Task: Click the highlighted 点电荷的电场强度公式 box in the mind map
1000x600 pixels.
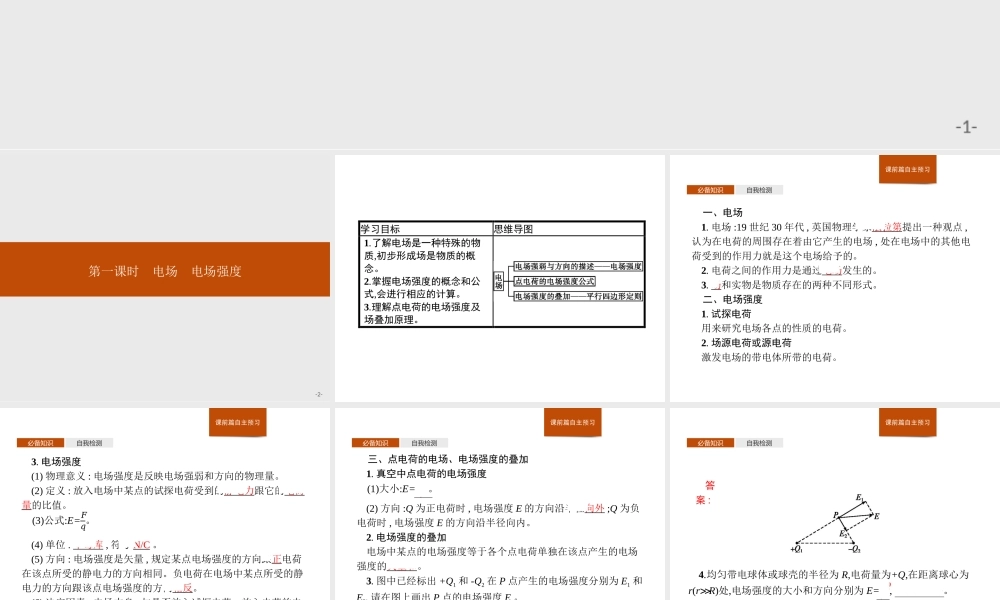Action: coord(554,280)
